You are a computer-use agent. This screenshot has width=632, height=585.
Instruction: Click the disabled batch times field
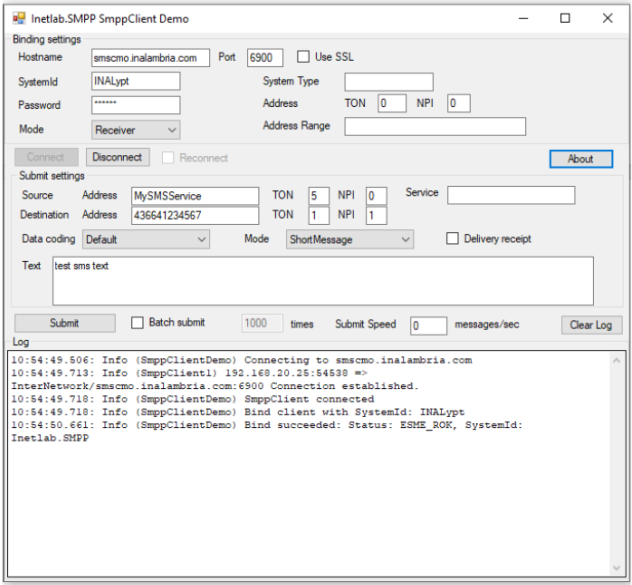coord(262,323)
